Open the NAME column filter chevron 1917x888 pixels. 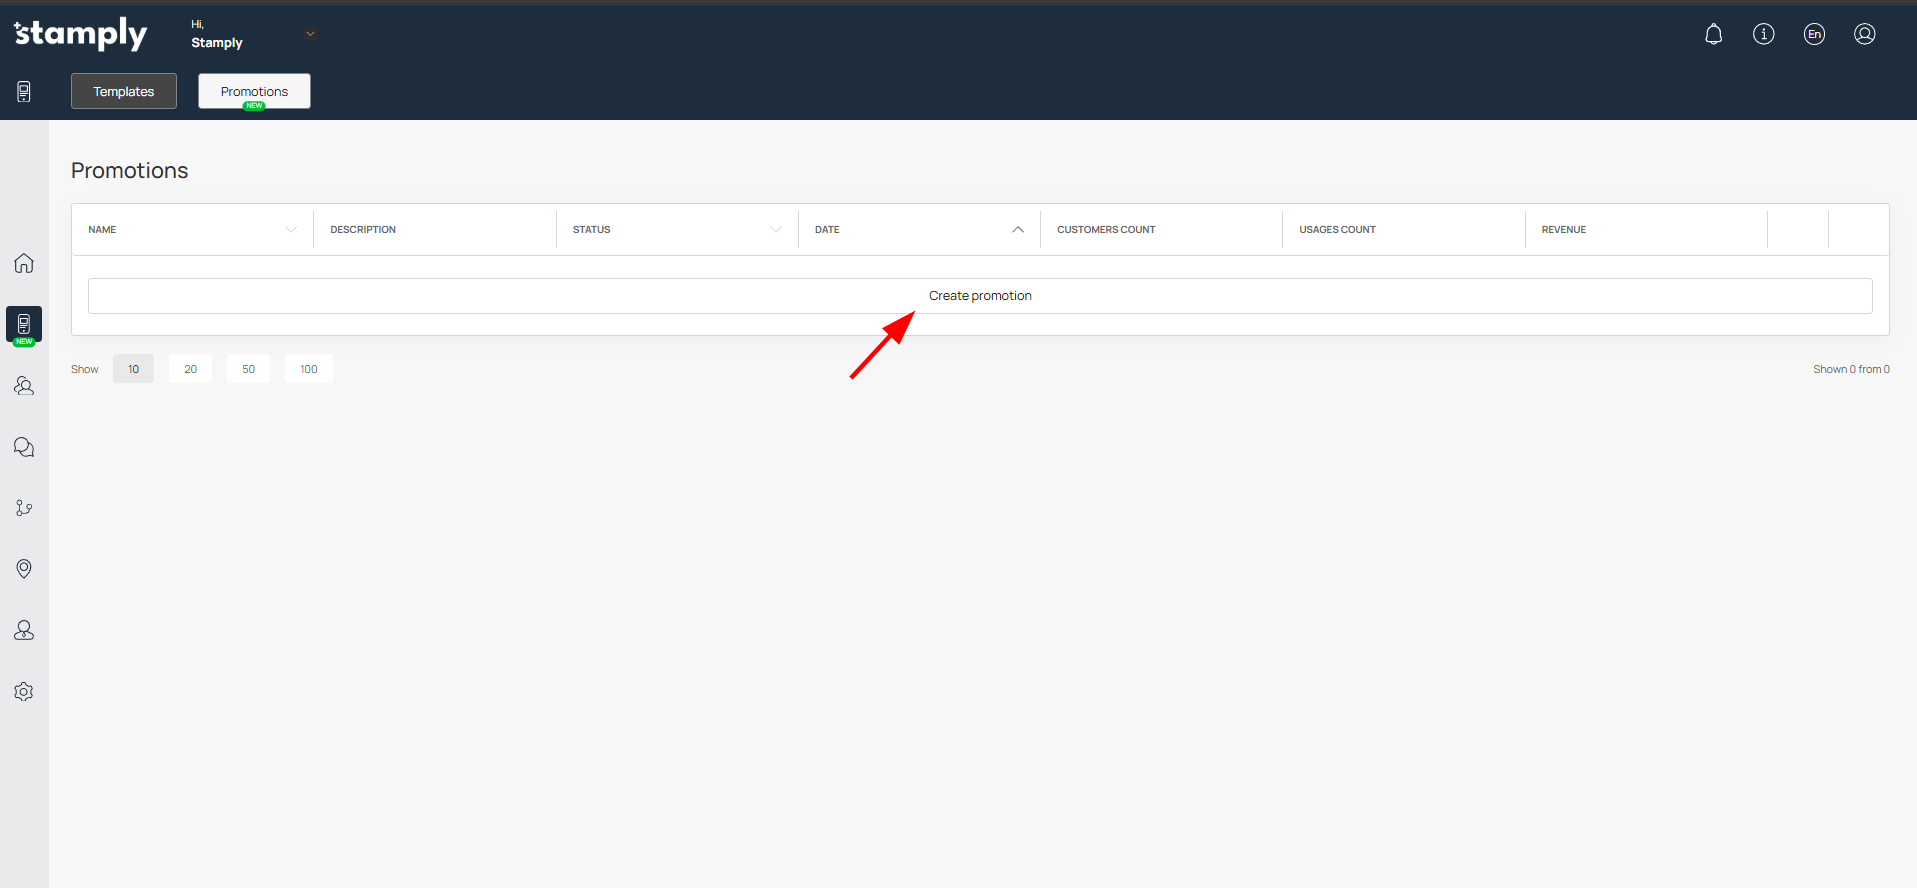291,230
